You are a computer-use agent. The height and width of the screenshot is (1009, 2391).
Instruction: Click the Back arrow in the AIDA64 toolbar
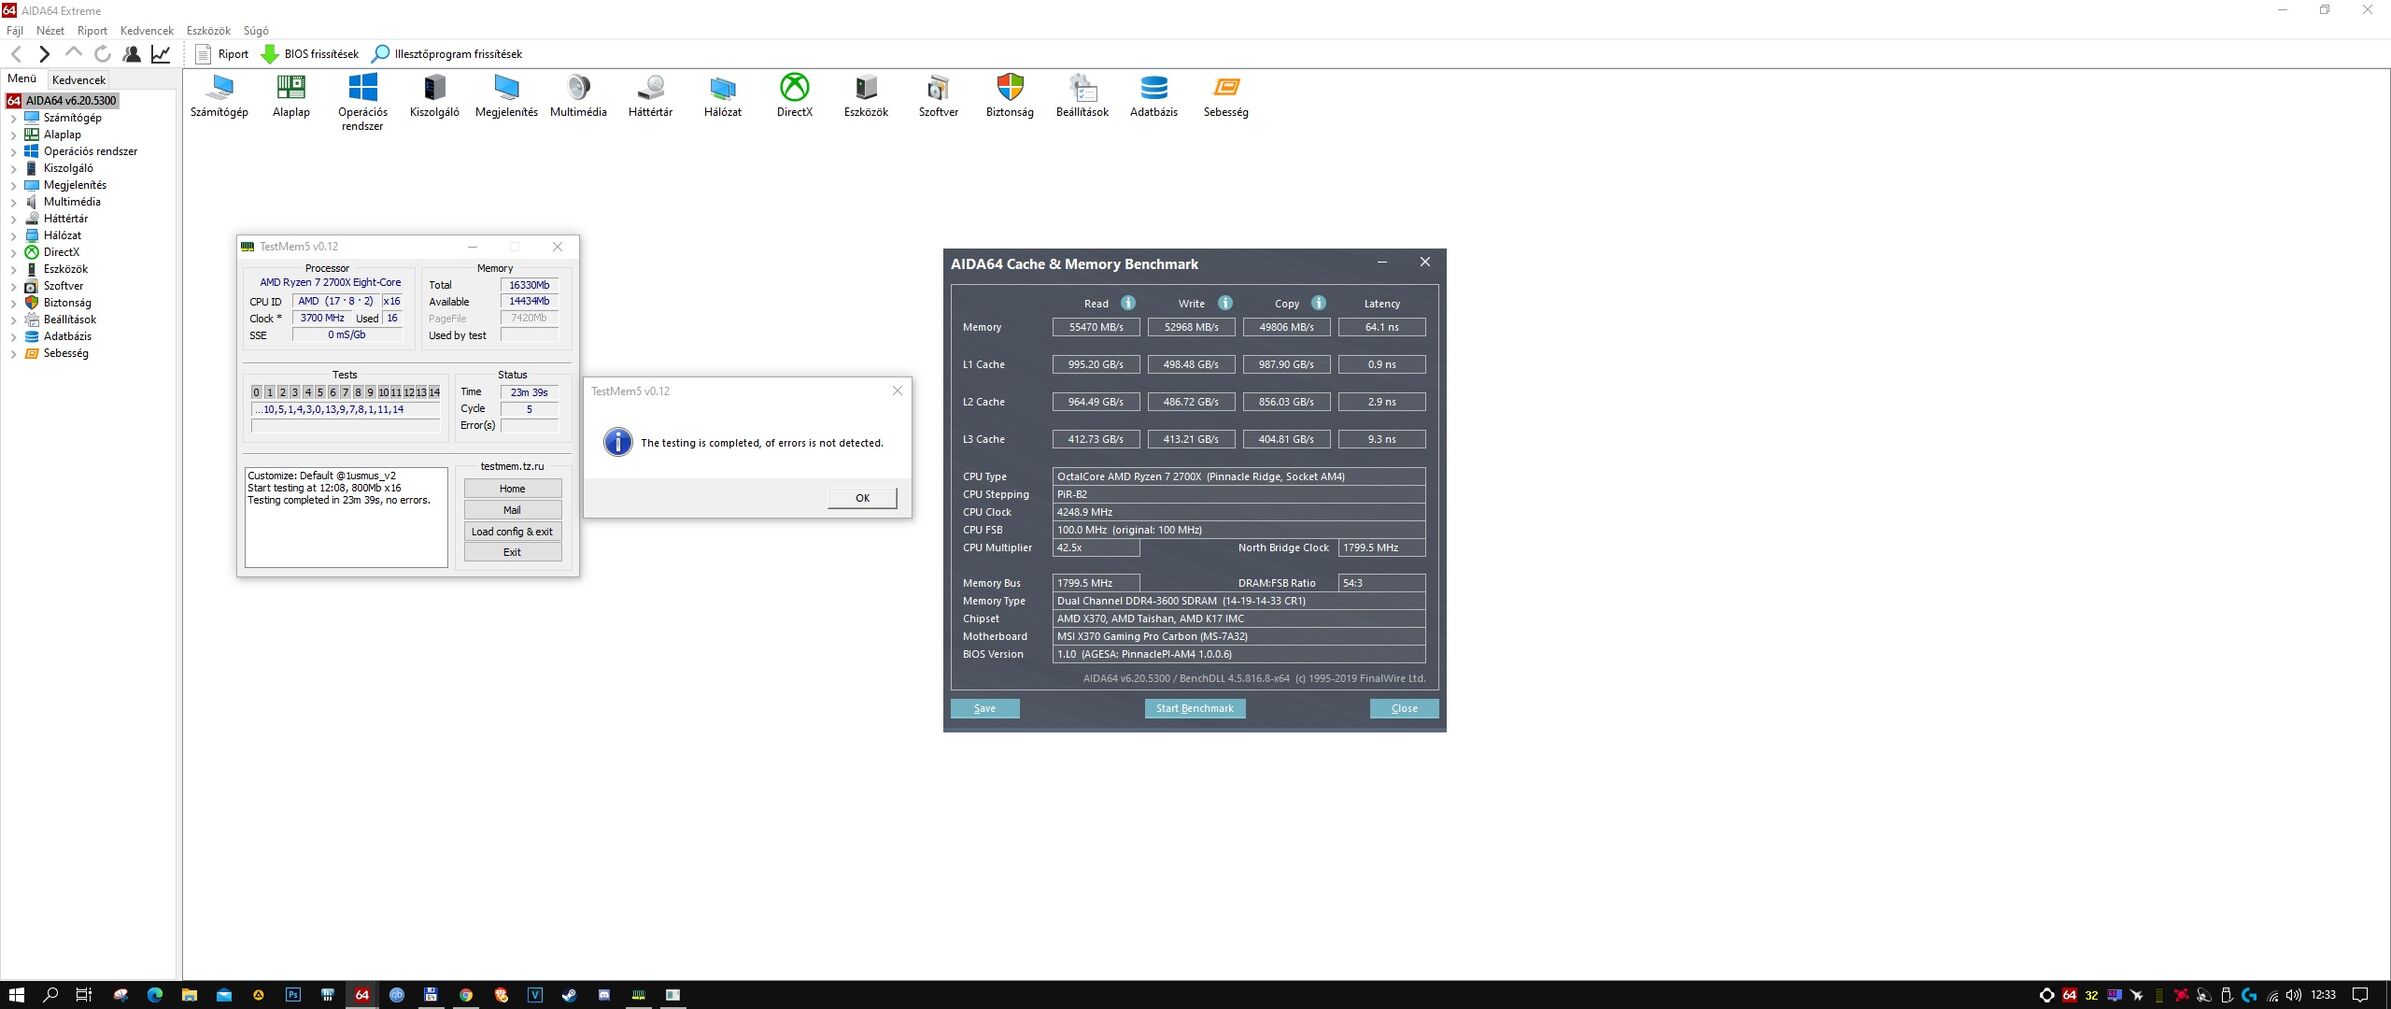pos(16,54)
